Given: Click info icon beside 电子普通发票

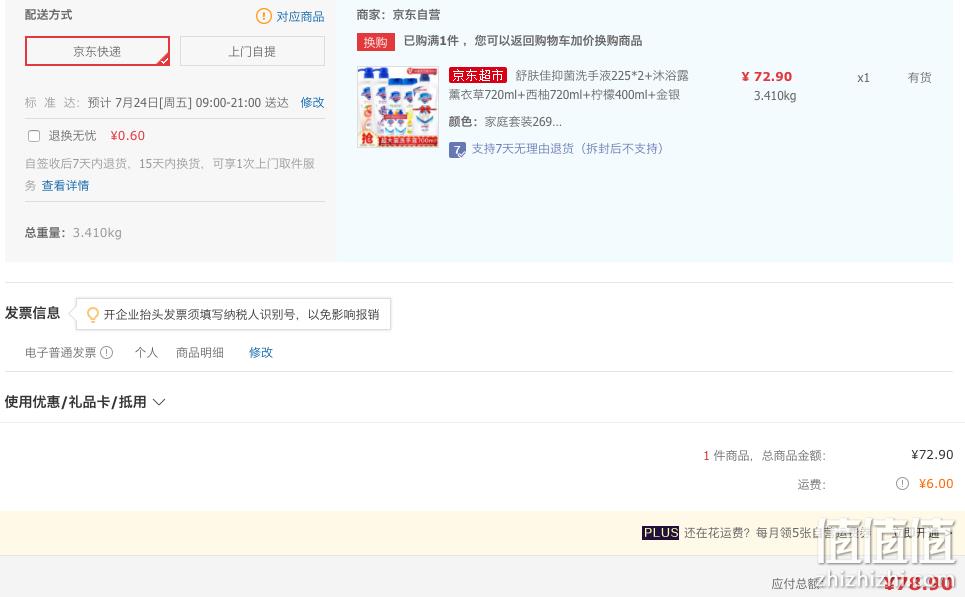Looking at the screenshot, I should coord(106,353).
